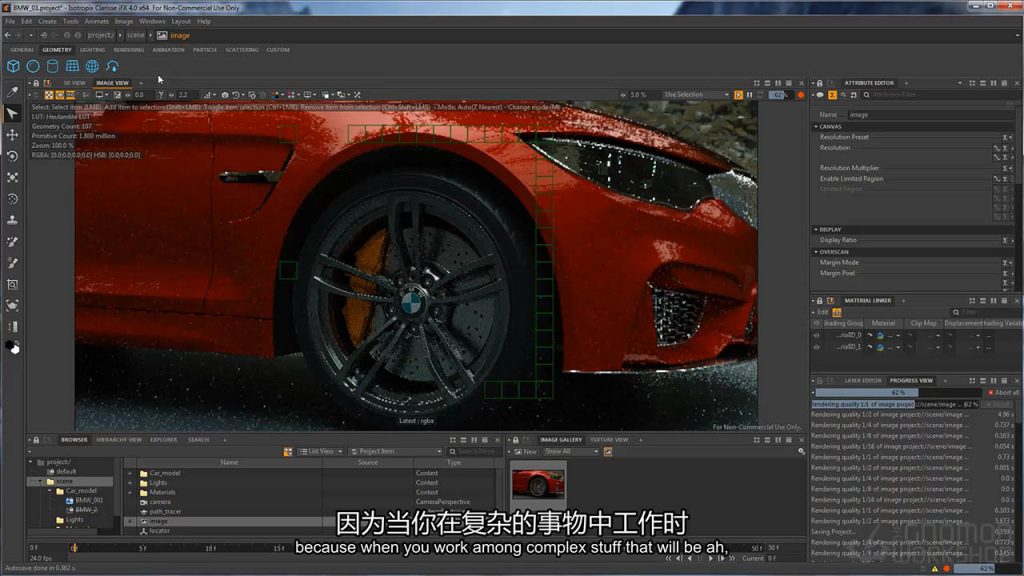Click the Name column header in browser
Screen dimensions: 1024x576
pyautogui.click(x=229, y=462)
